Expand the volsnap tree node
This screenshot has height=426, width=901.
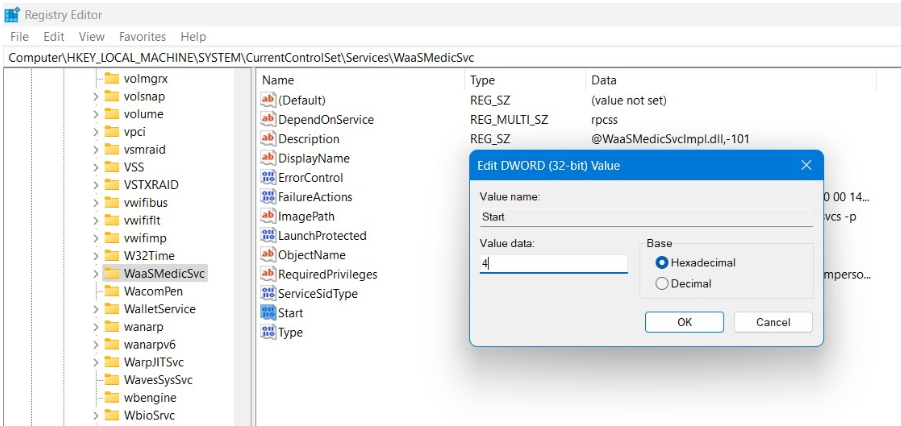95,97
